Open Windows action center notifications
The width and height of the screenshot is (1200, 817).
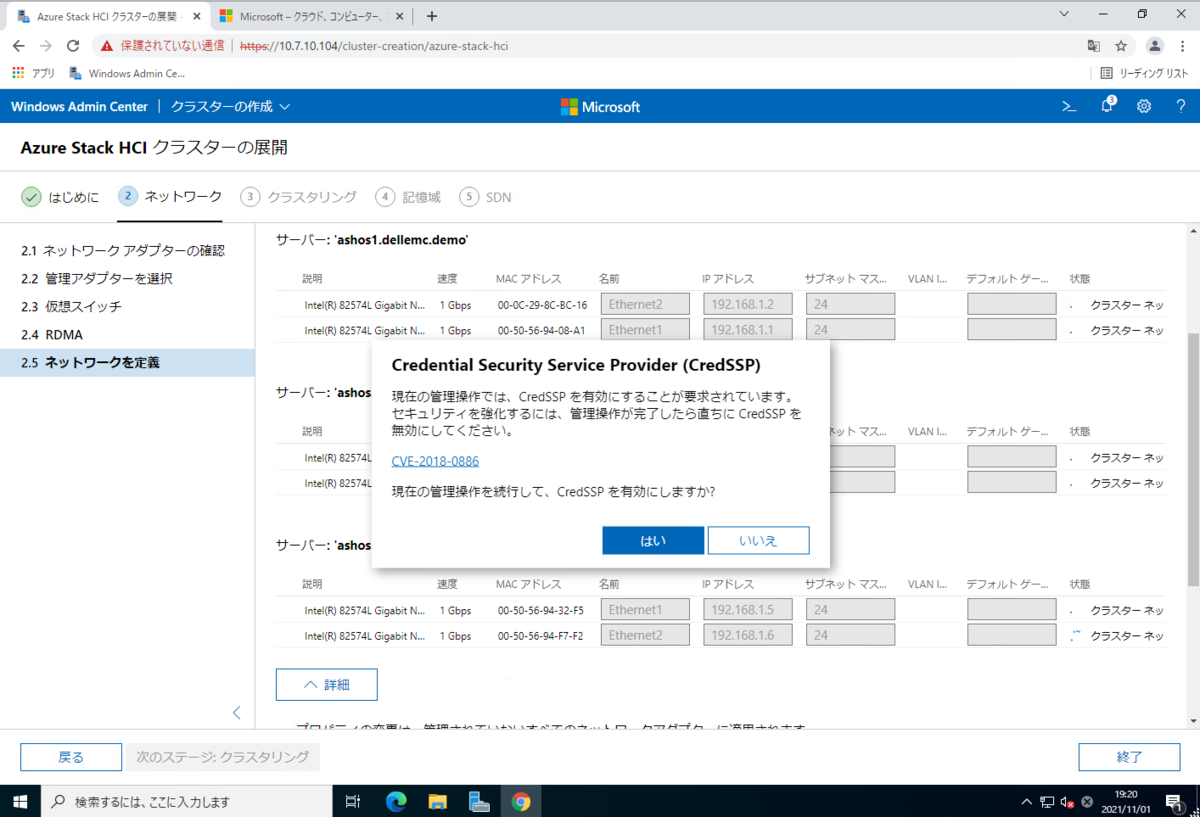[1173, 801]
